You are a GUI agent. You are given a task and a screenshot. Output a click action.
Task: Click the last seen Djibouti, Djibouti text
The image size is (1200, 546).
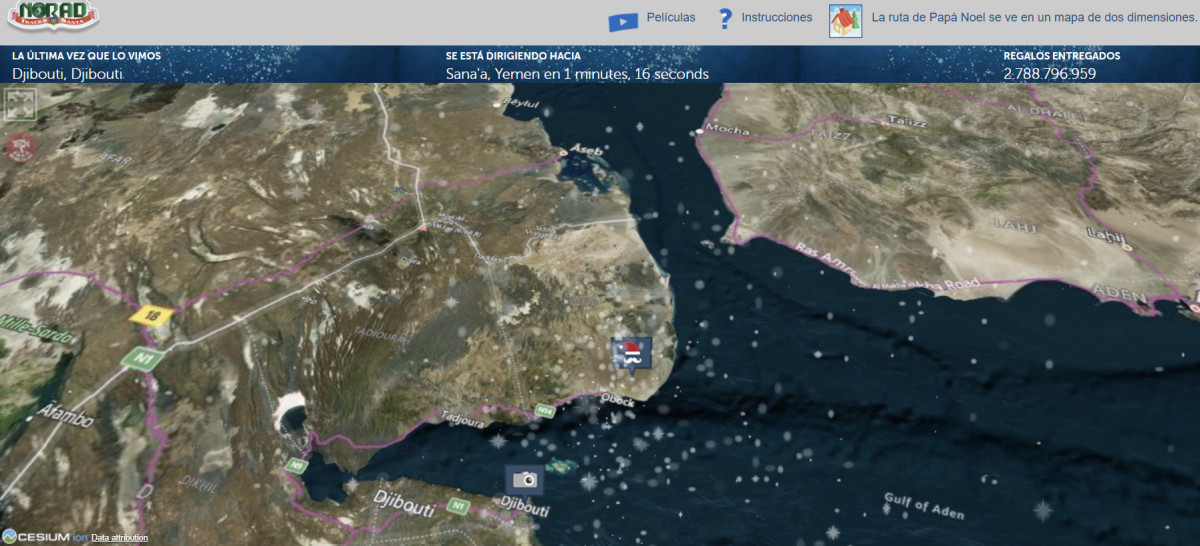point(68,74)
